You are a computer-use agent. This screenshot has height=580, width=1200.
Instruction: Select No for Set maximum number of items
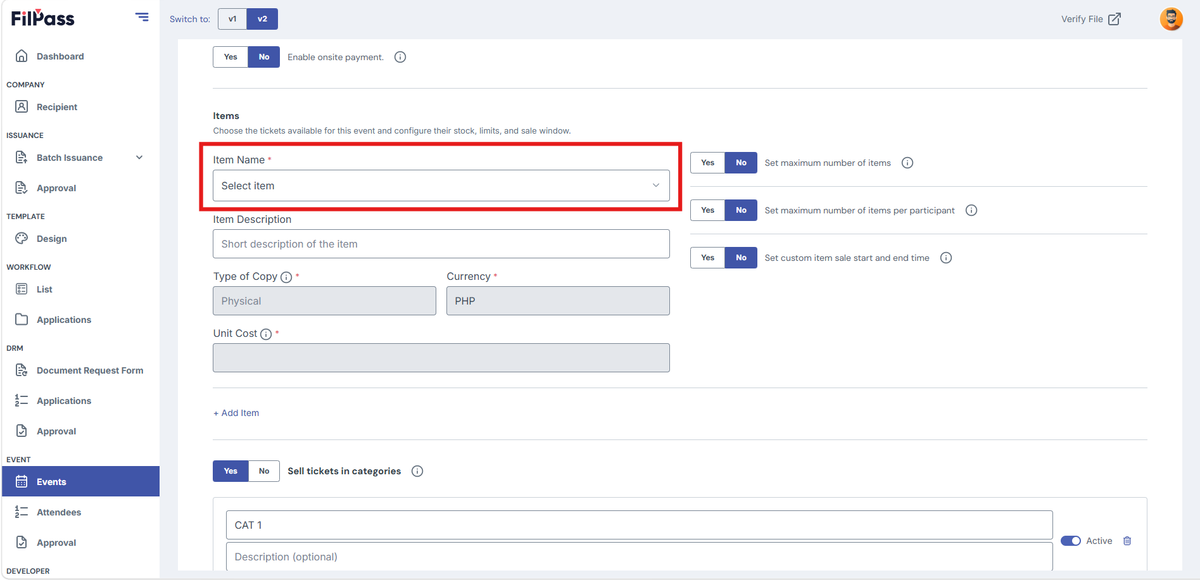point(741,163)
